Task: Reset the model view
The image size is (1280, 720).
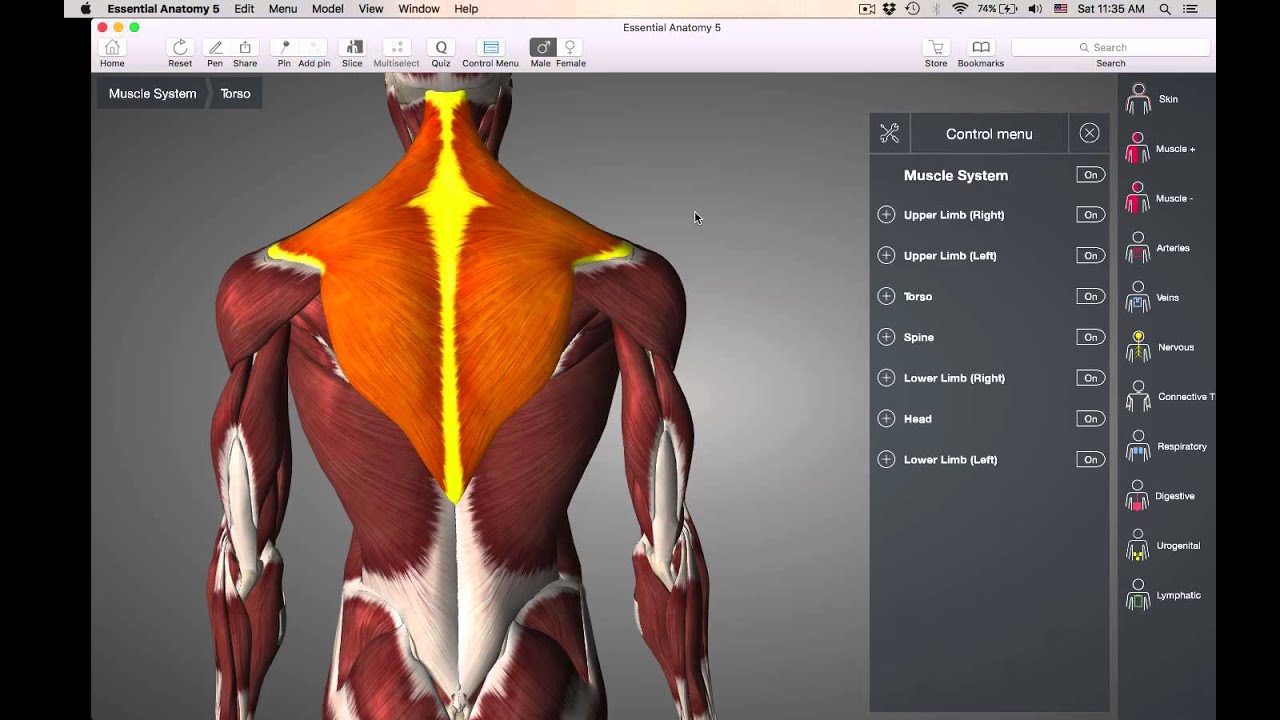Action: pyautogui.click(x=180, y=53)
